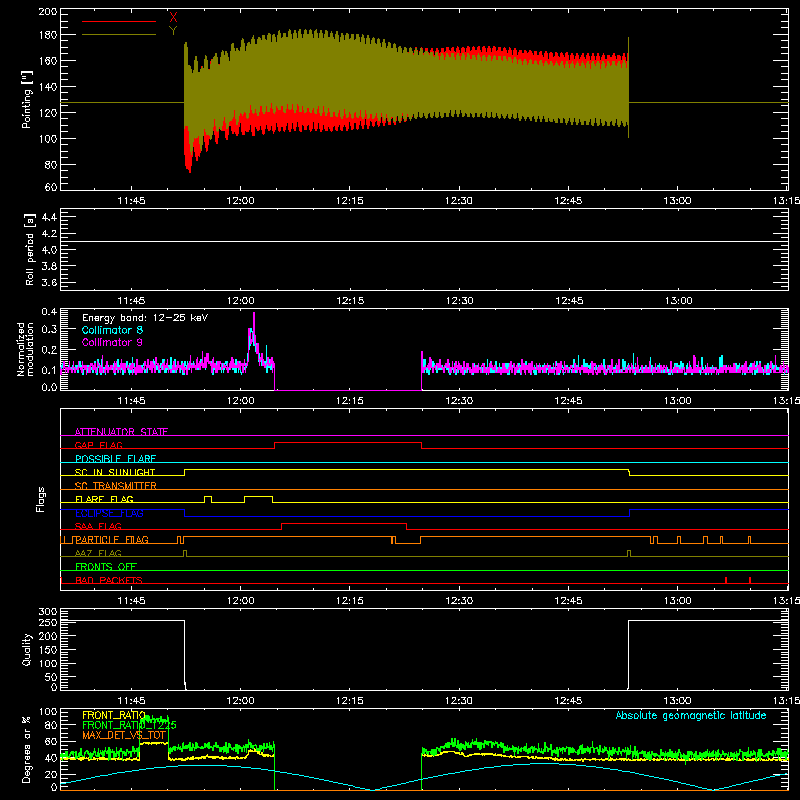This screenshot has height=800, width=800.
Task: Click the ECLIPSE_FLAG label
Action: [x=109, y=513]
